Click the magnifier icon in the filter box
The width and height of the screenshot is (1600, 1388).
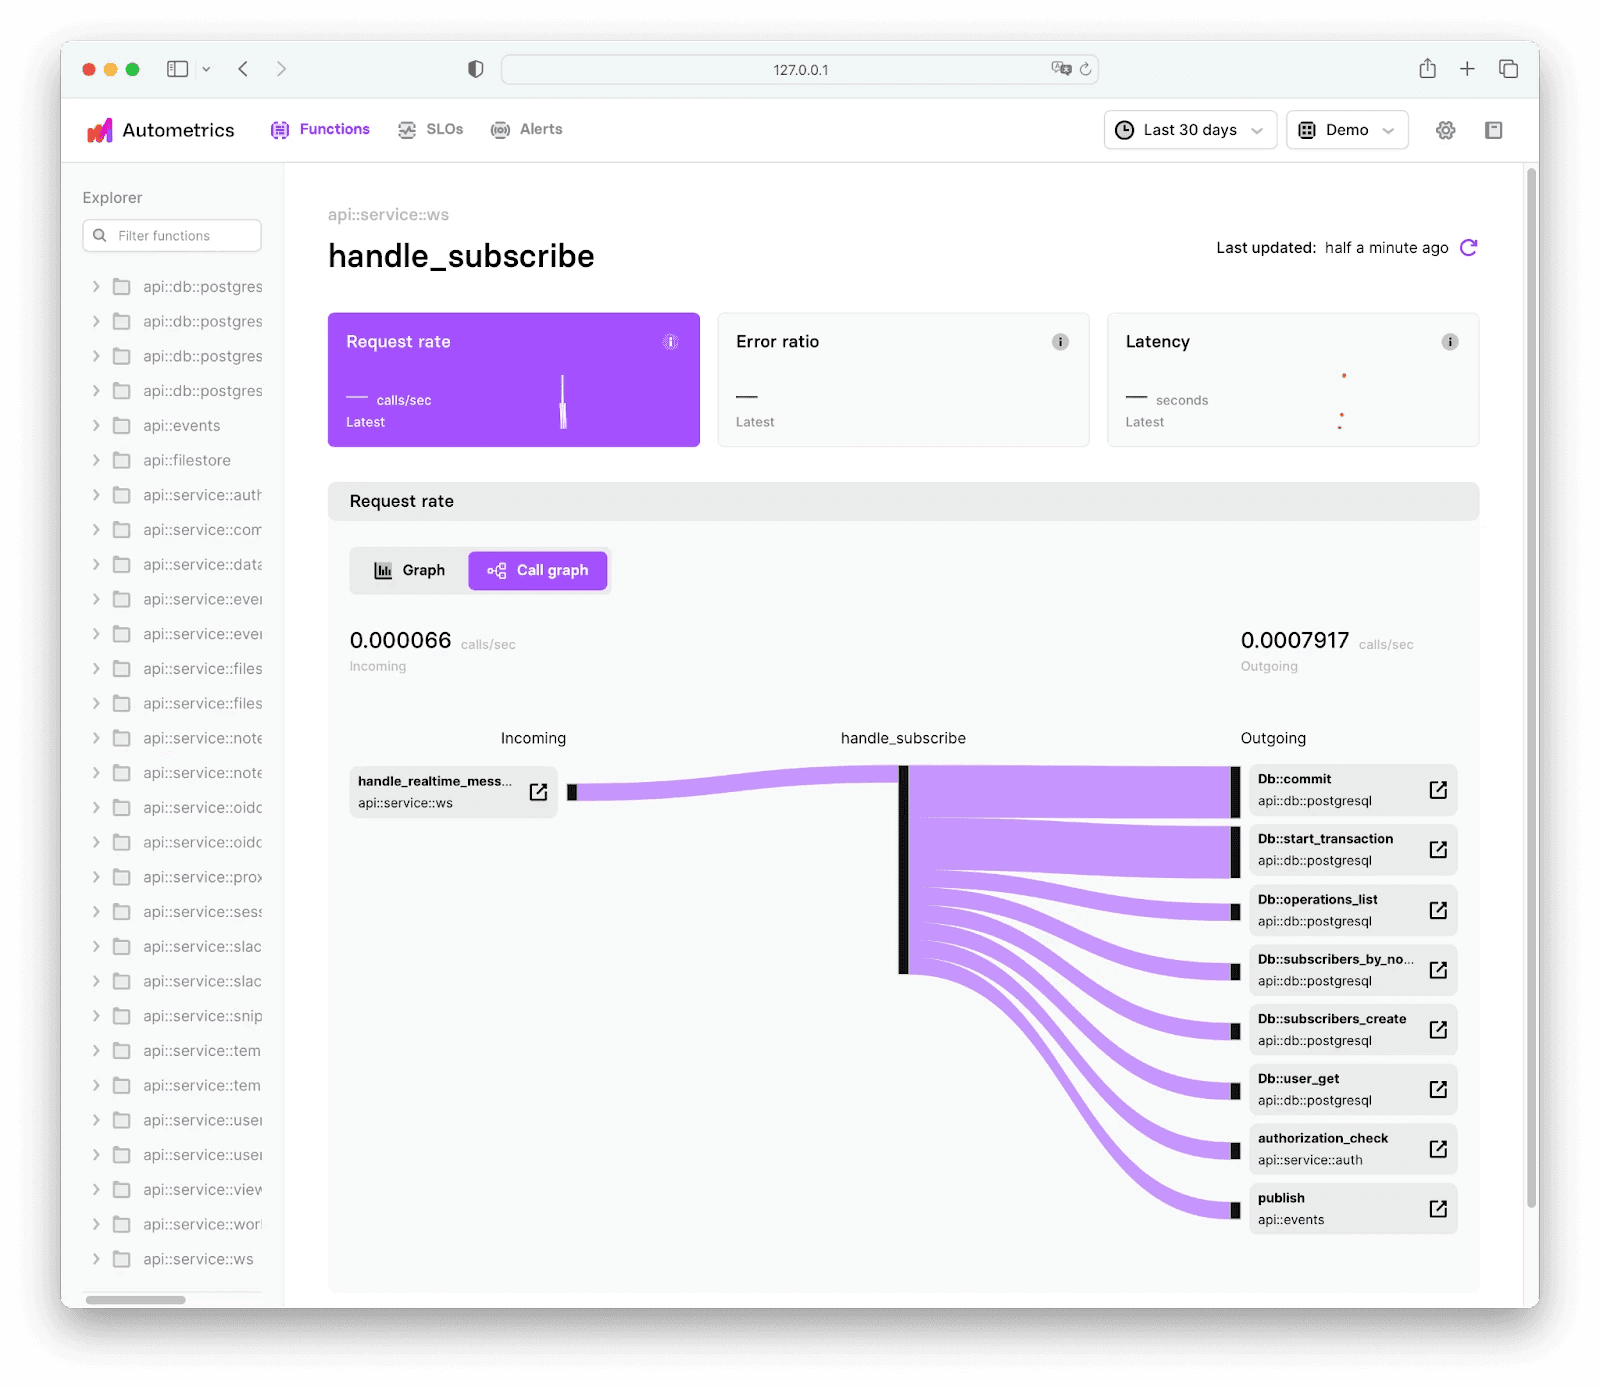[x=100, y=236]
